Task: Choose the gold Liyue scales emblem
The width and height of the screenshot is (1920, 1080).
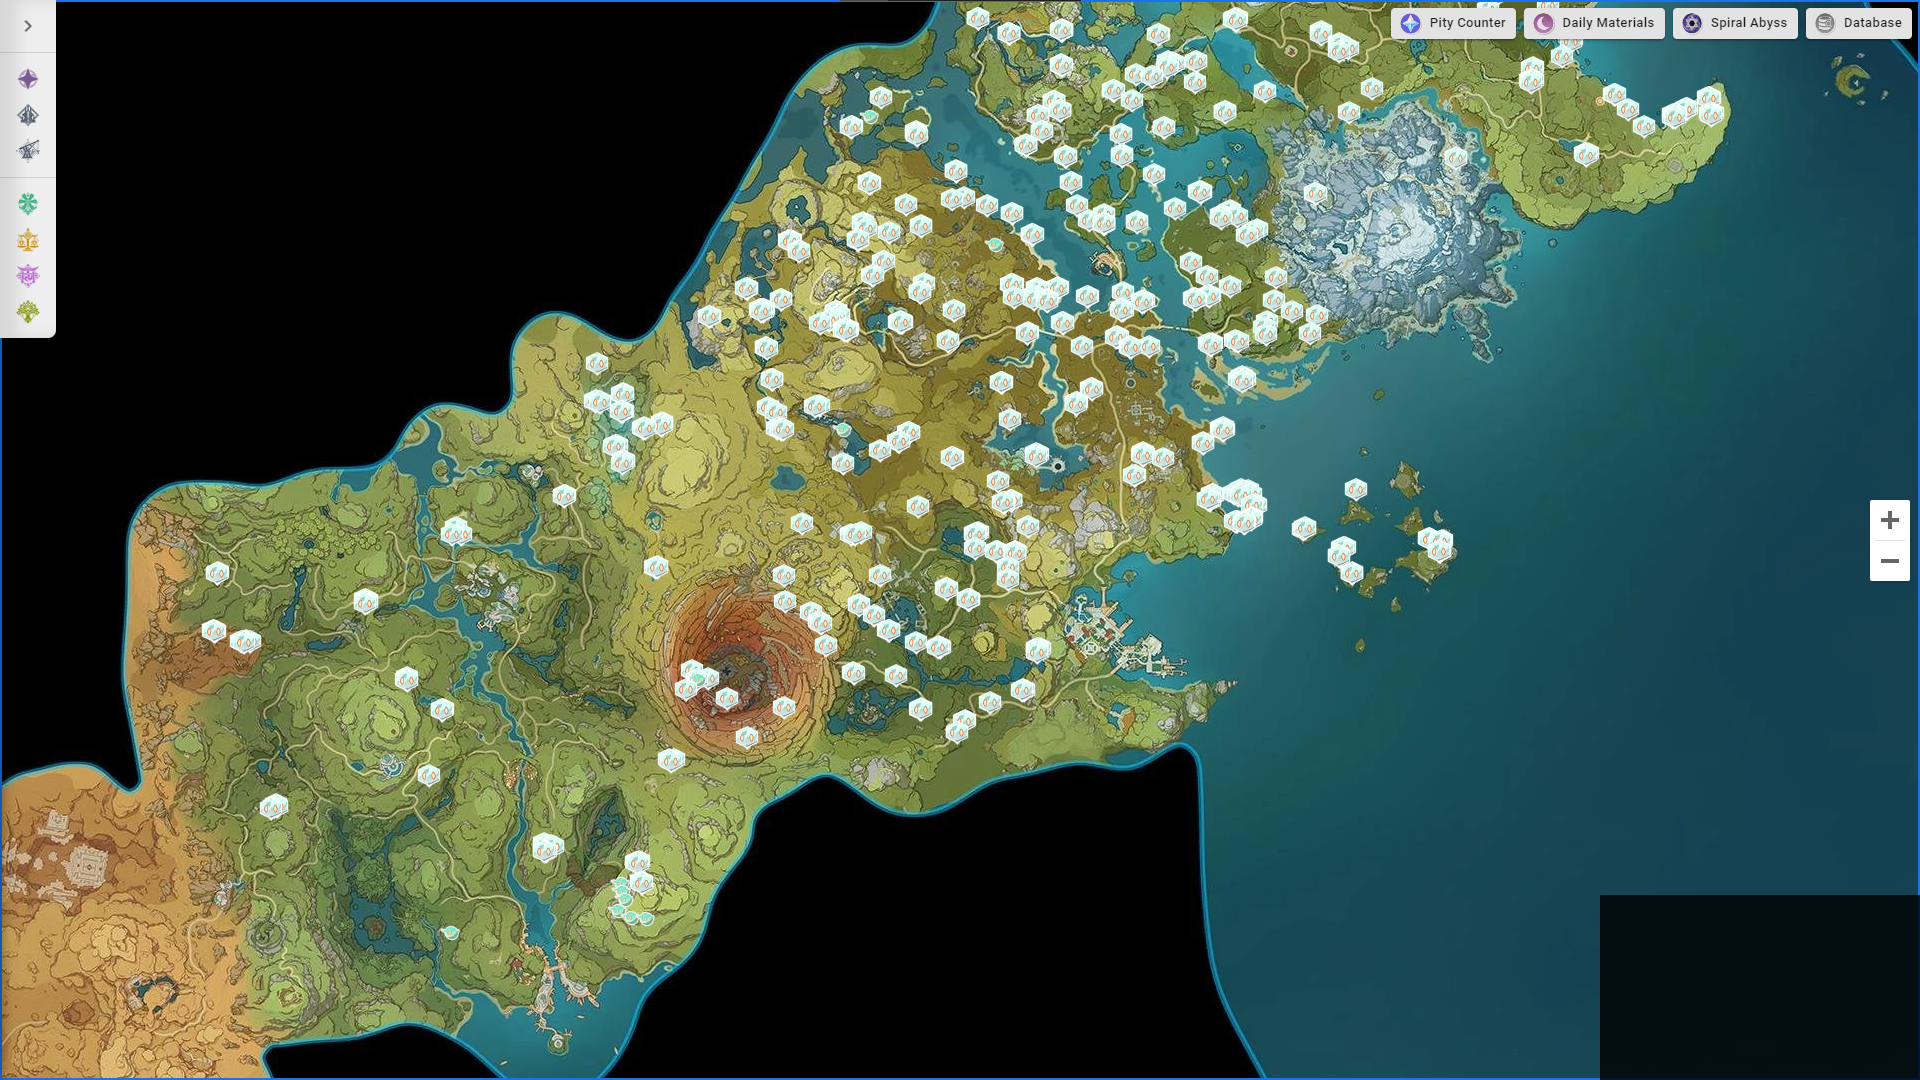Action: click(28, 240)
